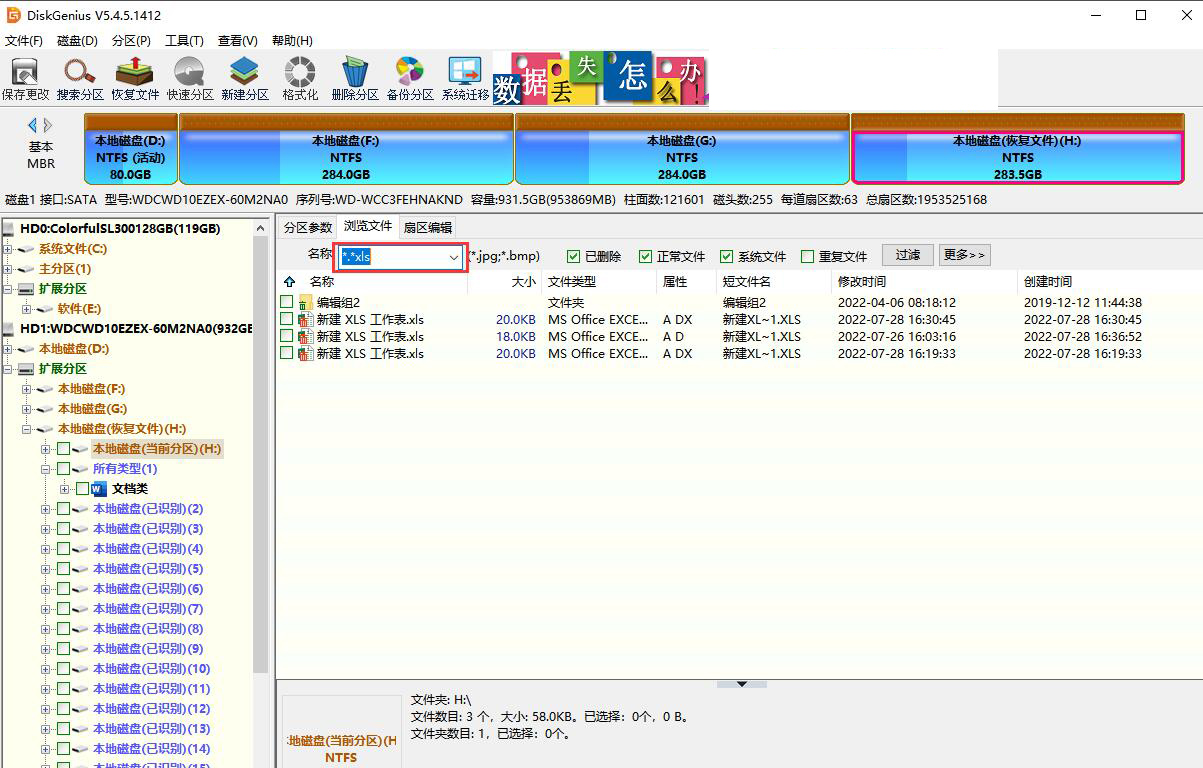This screenshot has height=768, width=1203.
Task: Click the up-directory arrow in the file list header
Action: [290, 282]
